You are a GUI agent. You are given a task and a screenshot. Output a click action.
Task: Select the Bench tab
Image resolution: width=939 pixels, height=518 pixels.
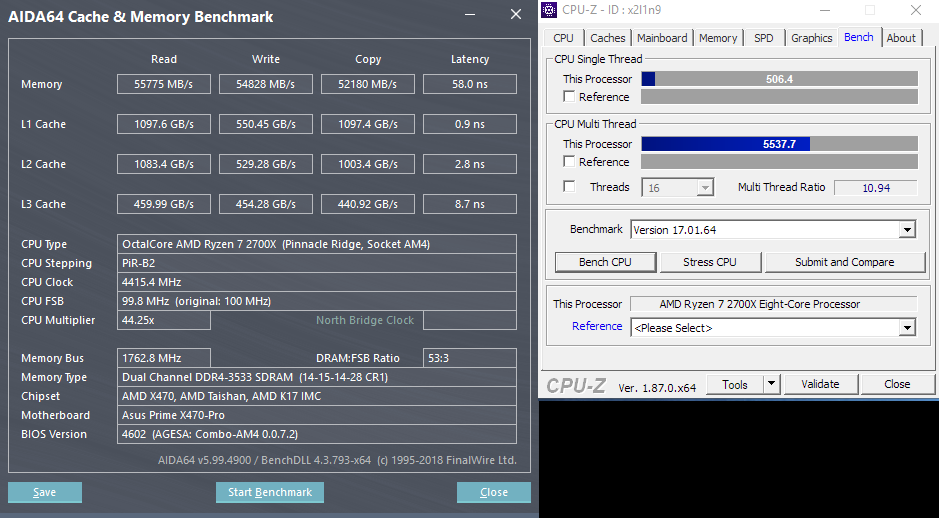coord(859,37)
